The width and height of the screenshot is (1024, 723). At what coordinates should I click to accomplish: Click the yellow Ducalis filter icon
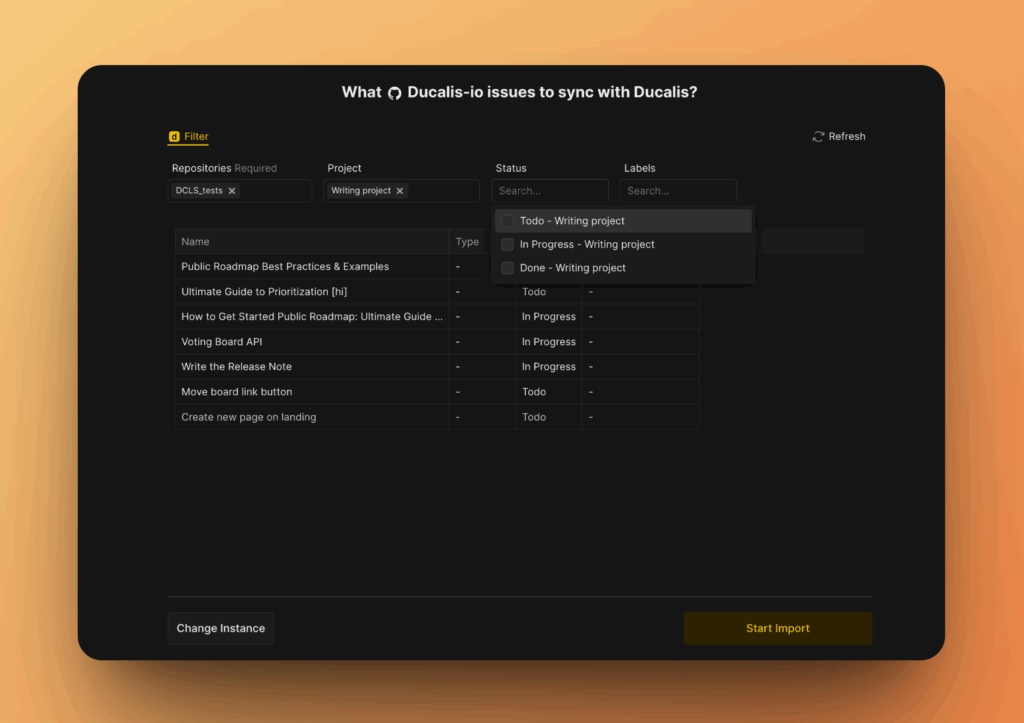click(174, 137)
